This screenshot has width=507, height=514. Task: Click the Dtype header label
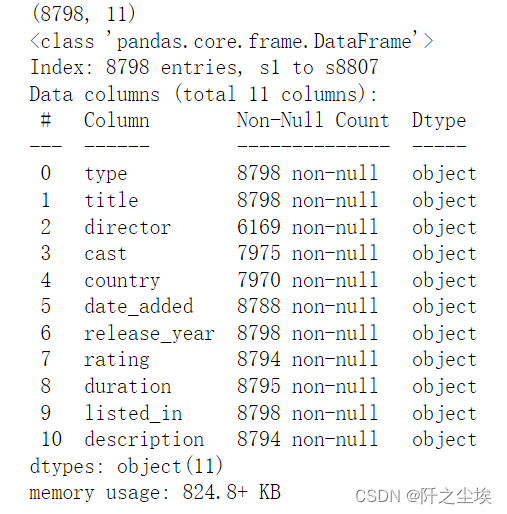click(x=439, y=121)
